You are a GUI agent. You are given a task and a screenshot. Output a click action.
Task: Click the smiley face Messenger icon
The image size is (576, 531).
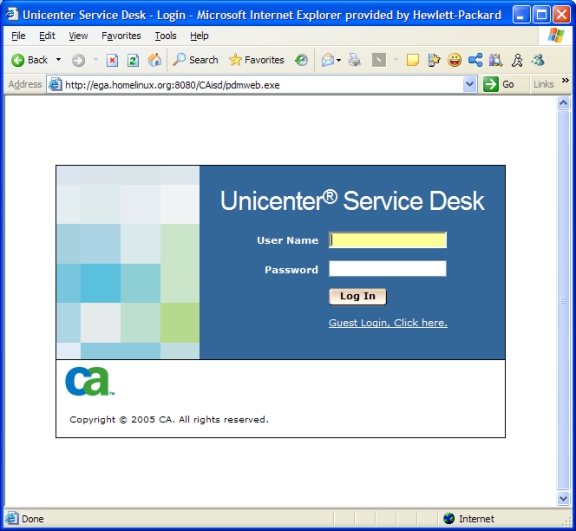click(454, 60)
